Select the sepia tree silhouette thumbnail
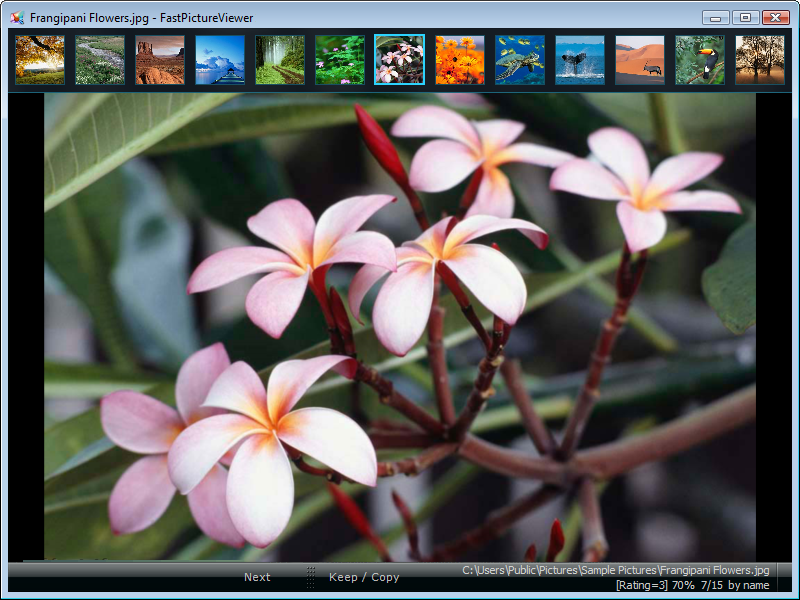The image size is (800, 600). tap(760, 60)
